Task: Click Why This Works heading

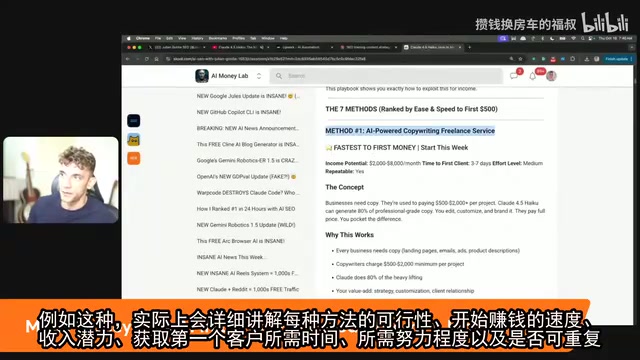Action: pyautogui.click(x=349, y=235)
